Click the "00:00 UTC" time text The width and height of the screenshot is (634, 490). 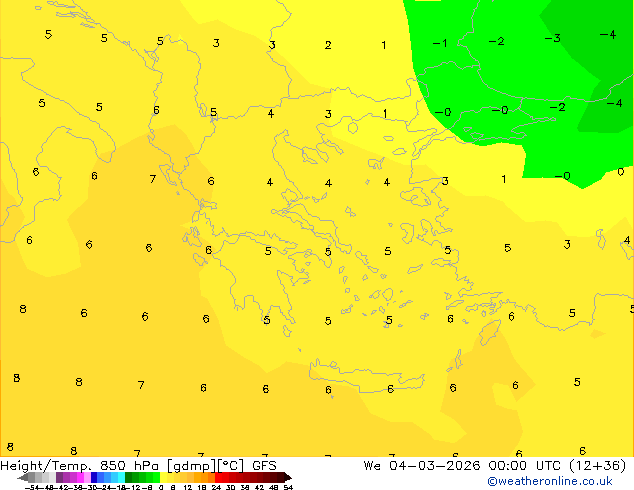point(526,466)
